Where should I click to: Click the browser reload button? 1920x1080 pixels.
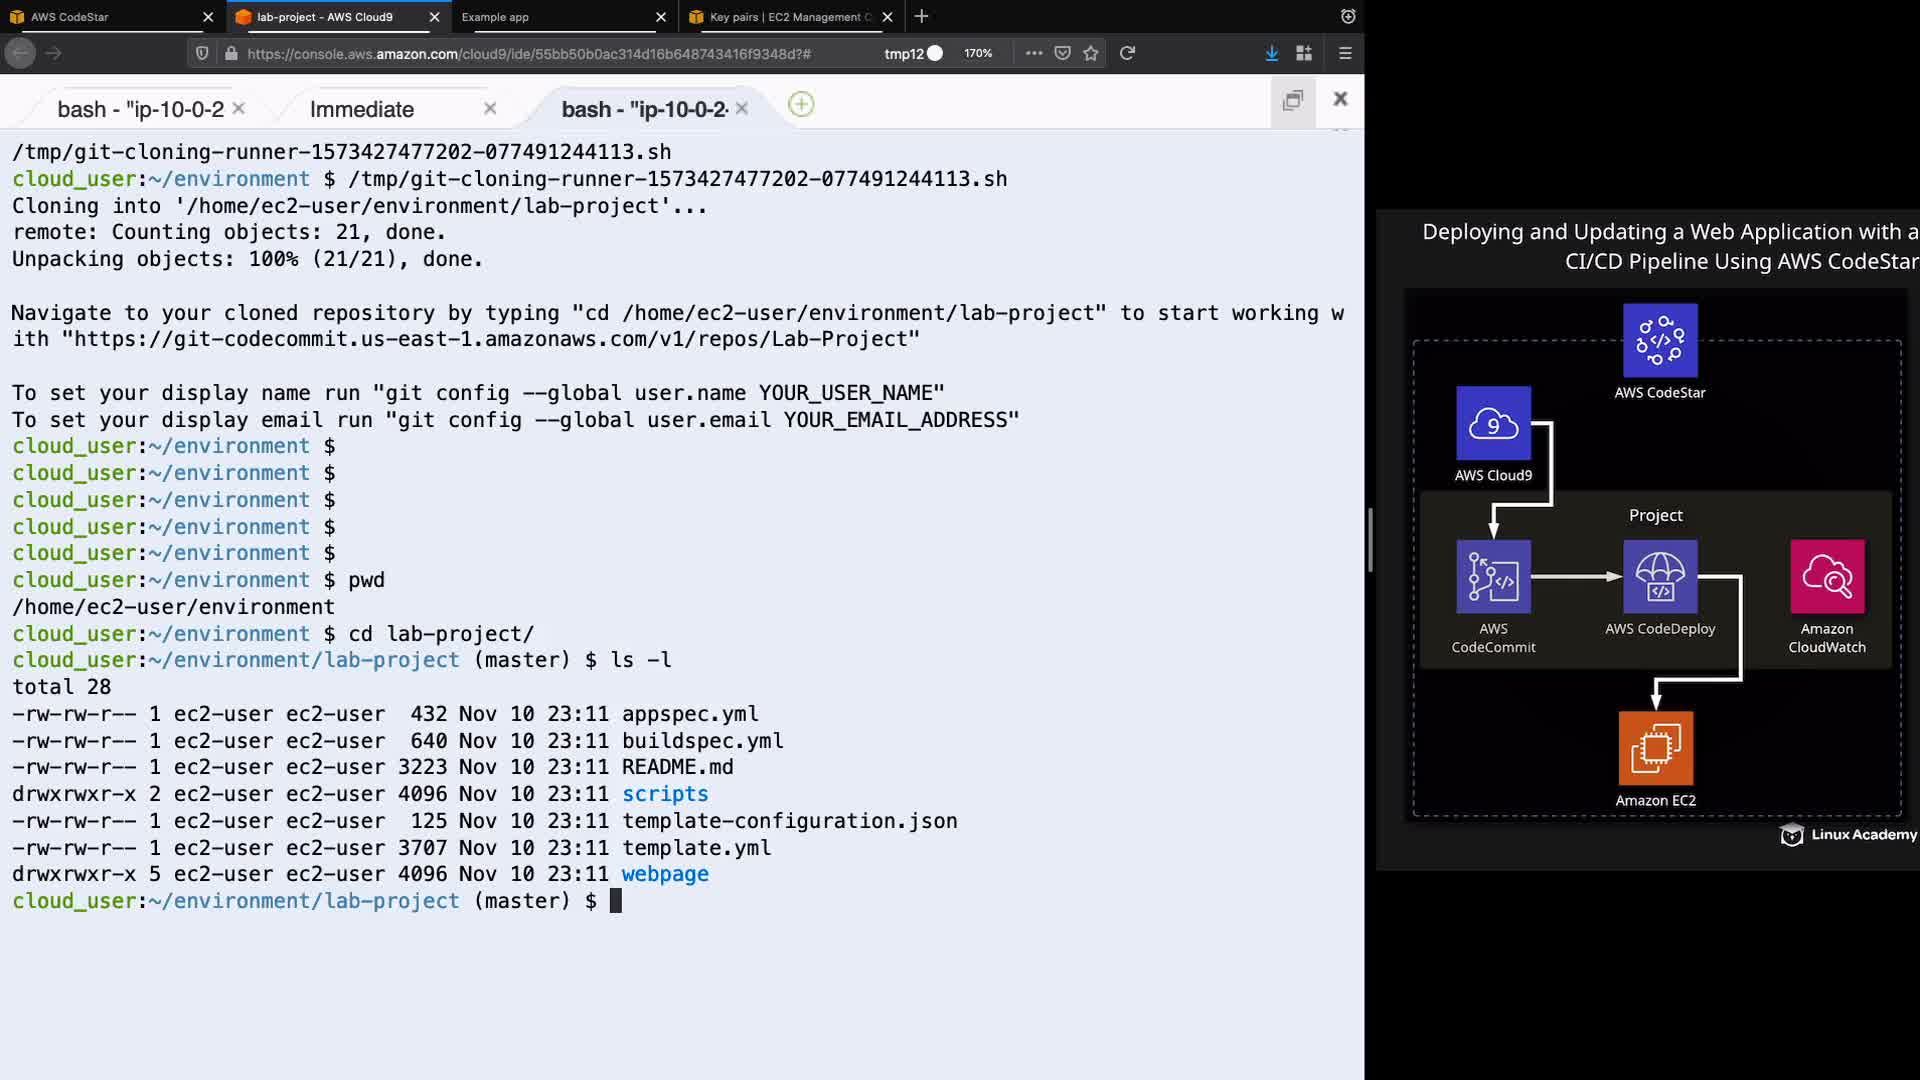point(1127,53)
